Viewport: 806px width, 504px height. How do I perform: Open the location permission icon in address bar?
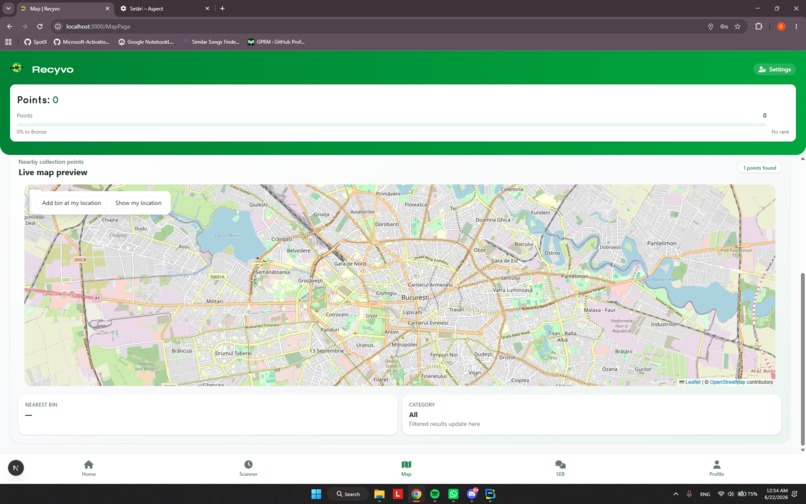(x=710, y=26)
